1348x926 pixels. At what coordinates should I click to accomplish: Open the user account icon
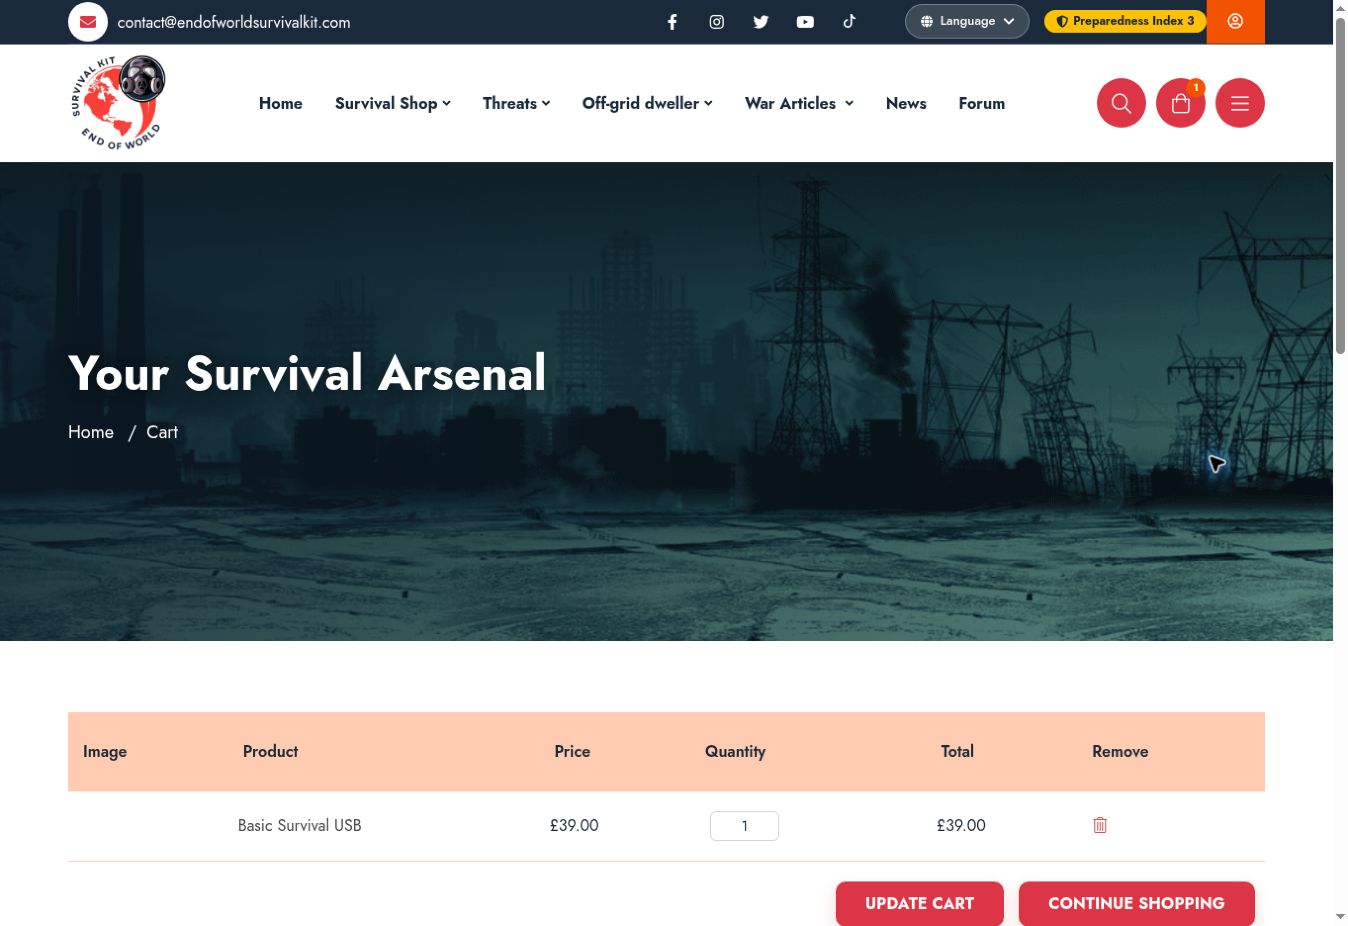pyautogui.click(x=1236, y=21)
